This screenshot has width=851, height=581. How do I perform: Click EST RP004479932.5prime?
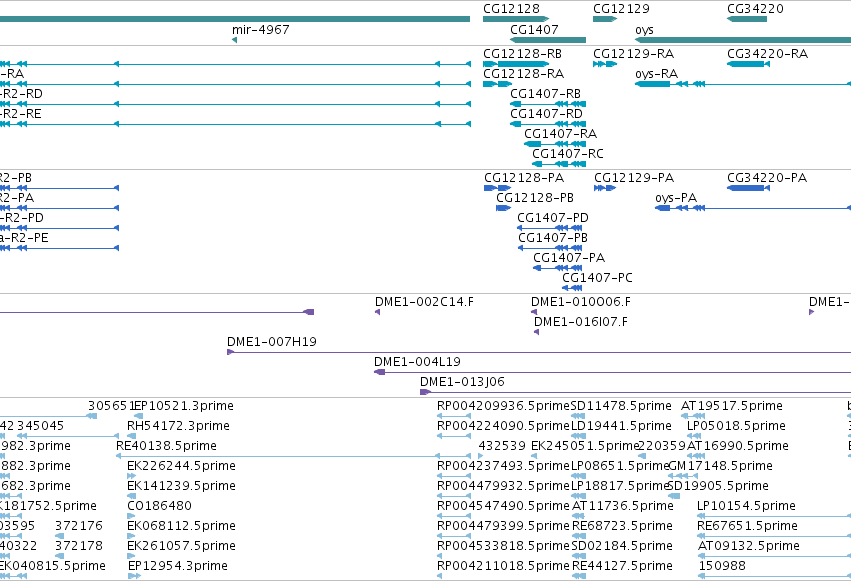503,486
